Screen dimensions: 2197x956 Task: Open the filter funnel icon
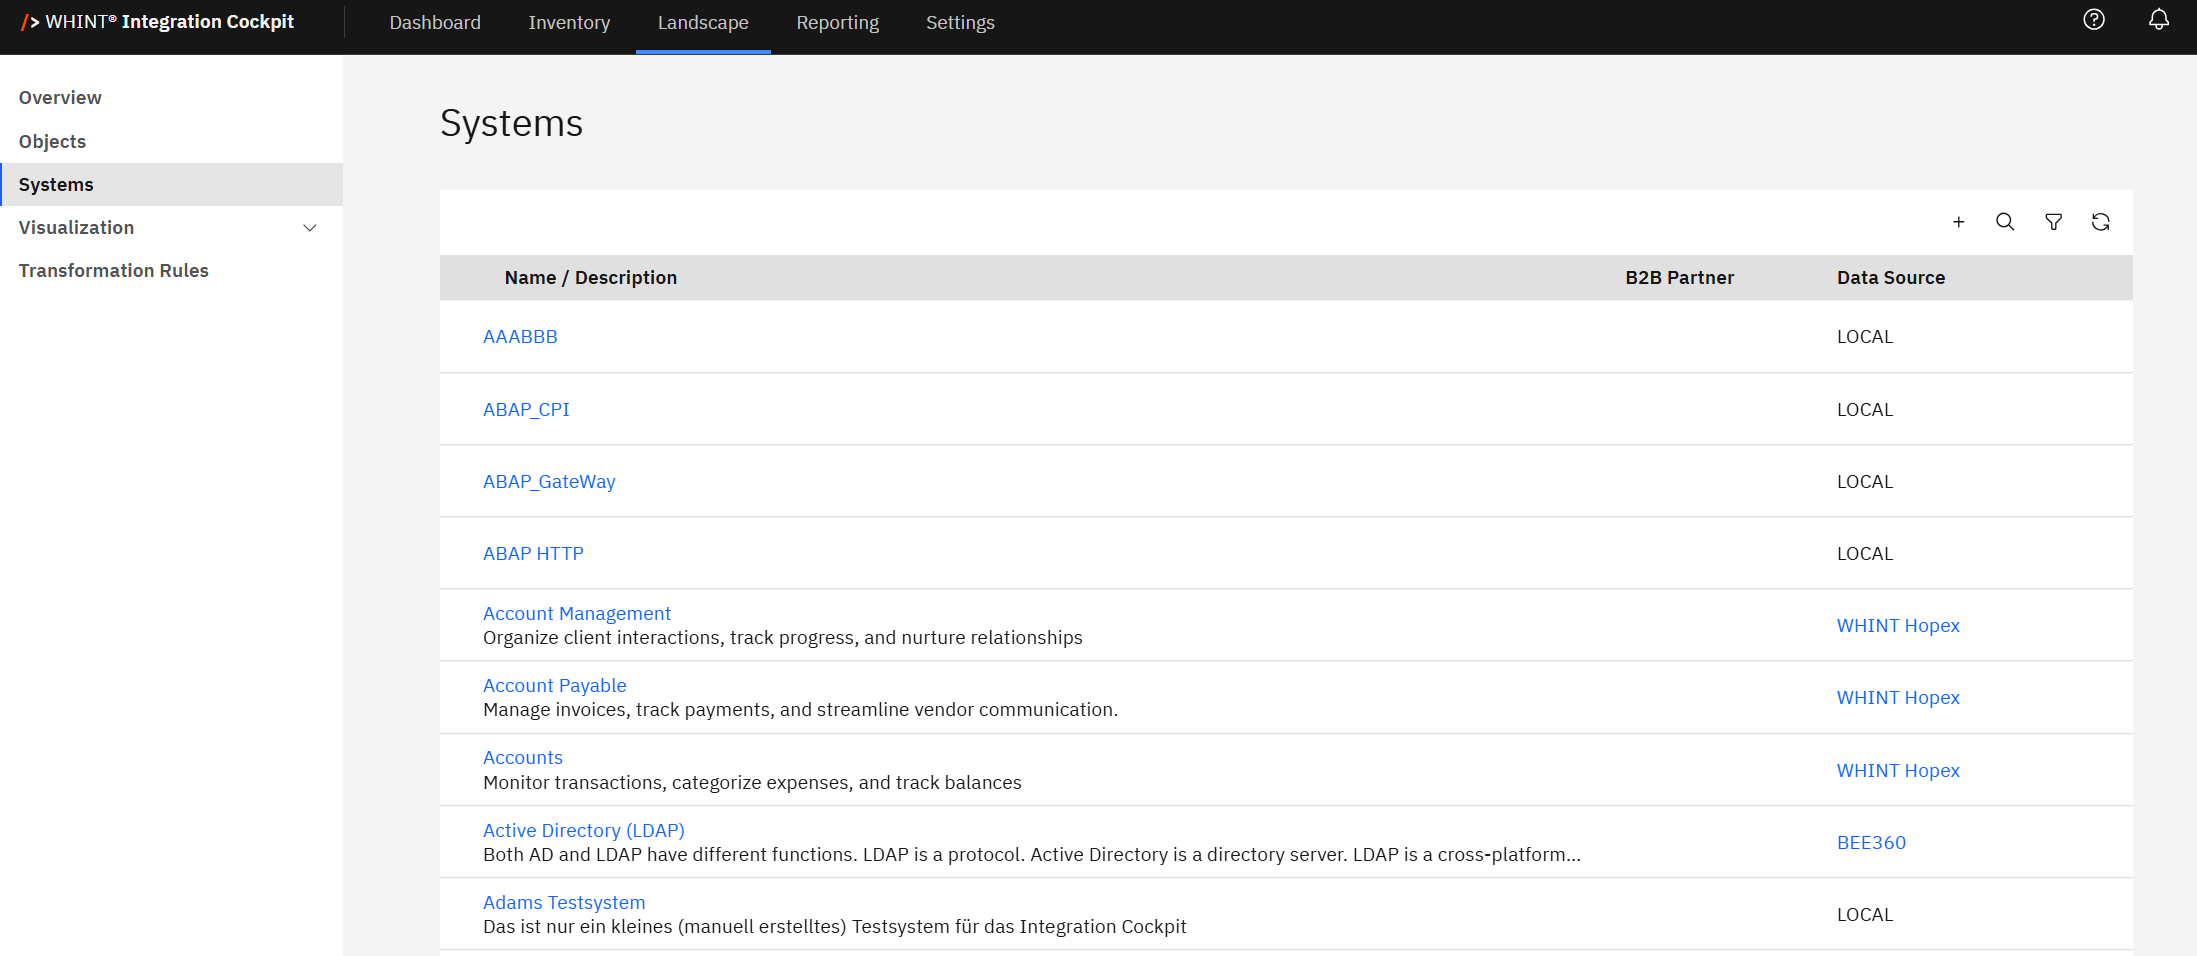tap(2053, 222)
